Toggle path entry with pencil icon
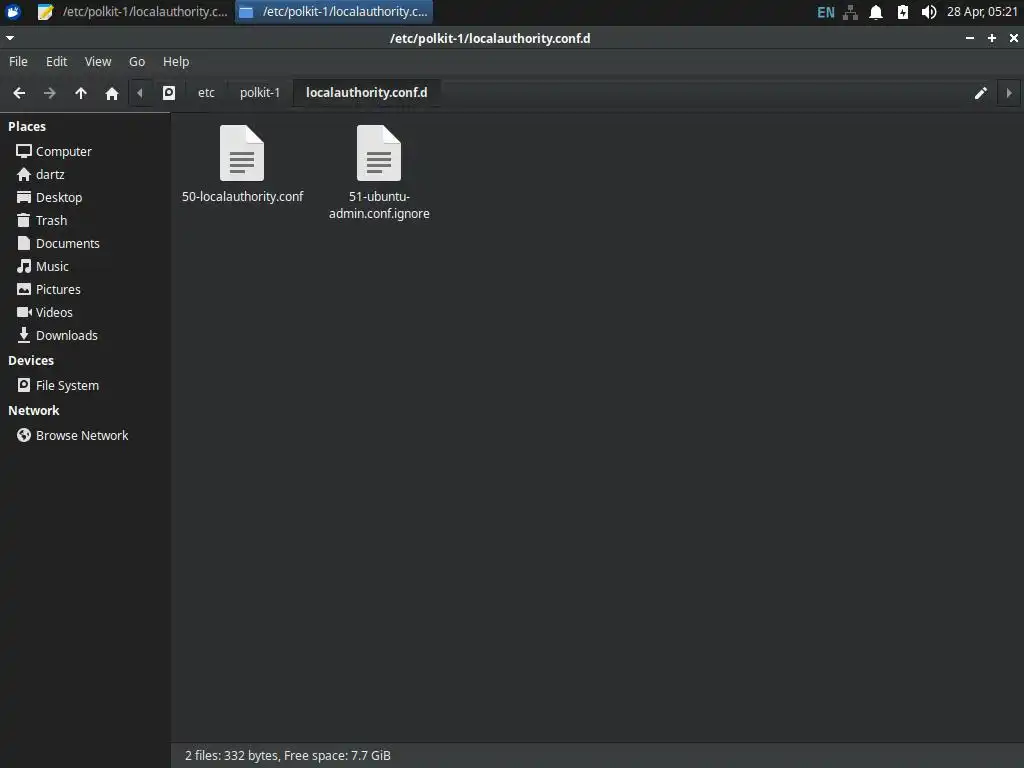 (x=980, y=93)
